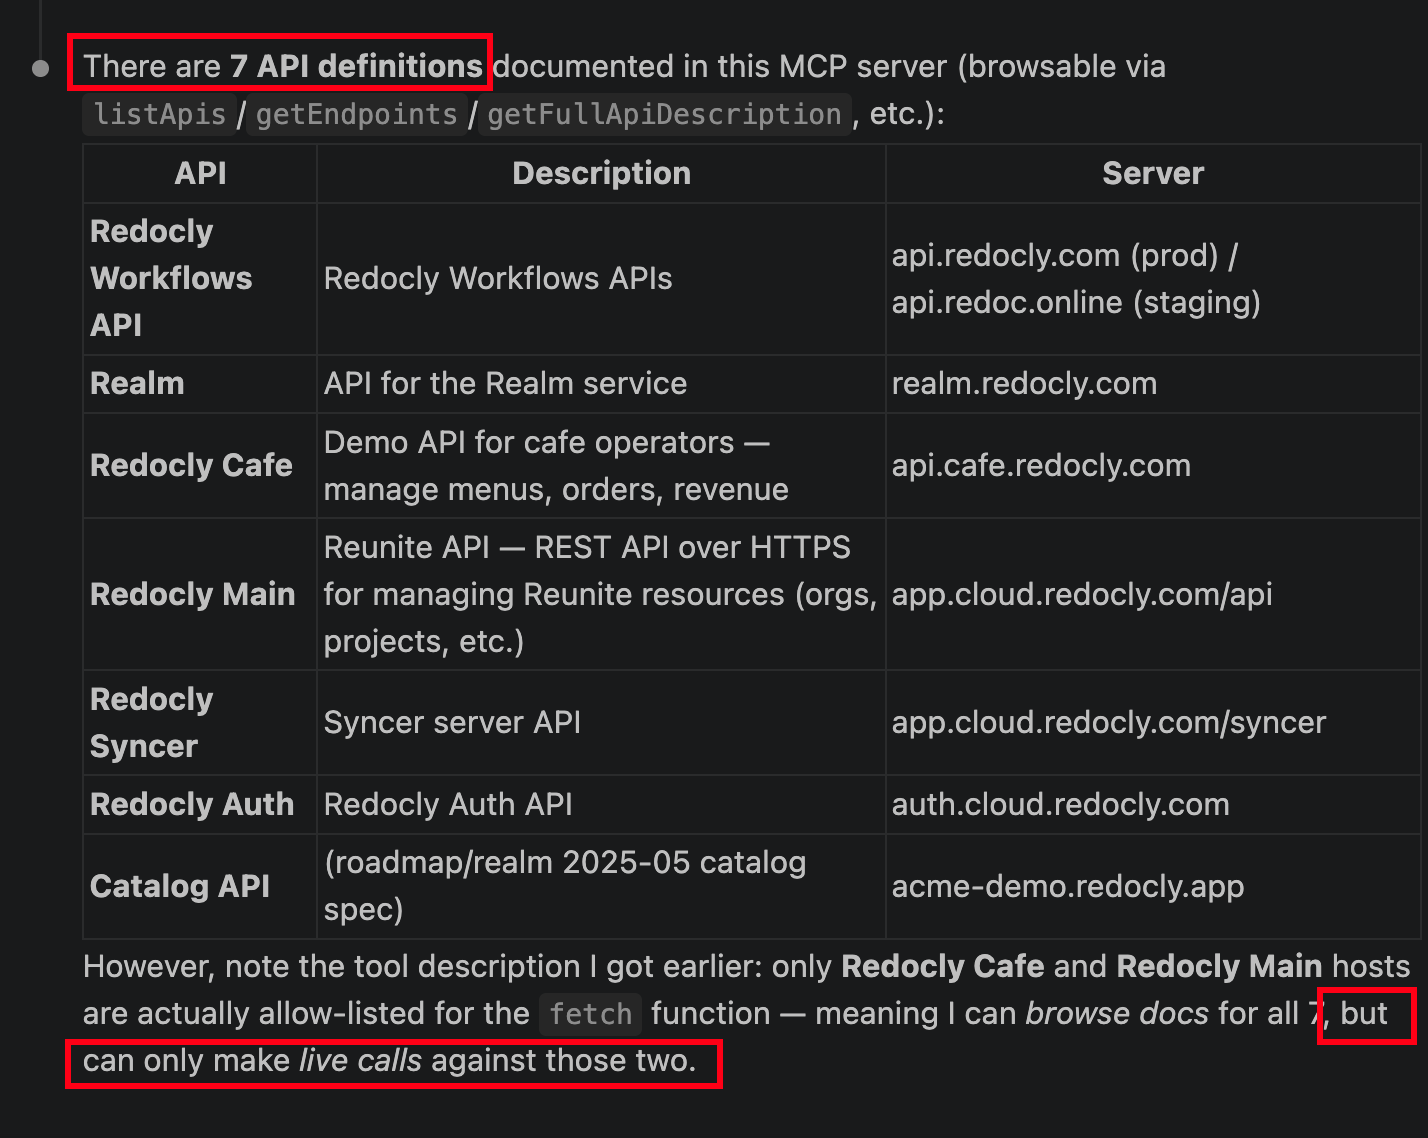1428x1138 pixels.
Task: Click the Redocly Auth name cell
Action: 200,805
